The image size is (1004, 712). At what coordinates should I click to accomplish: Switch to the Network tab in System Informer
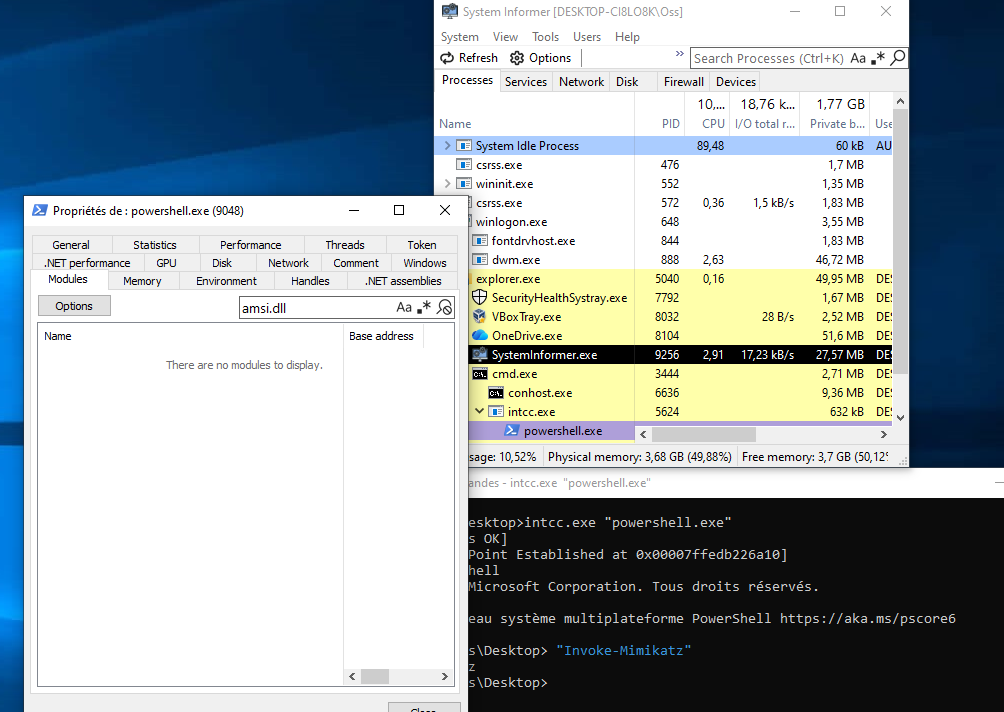(581, 82)
